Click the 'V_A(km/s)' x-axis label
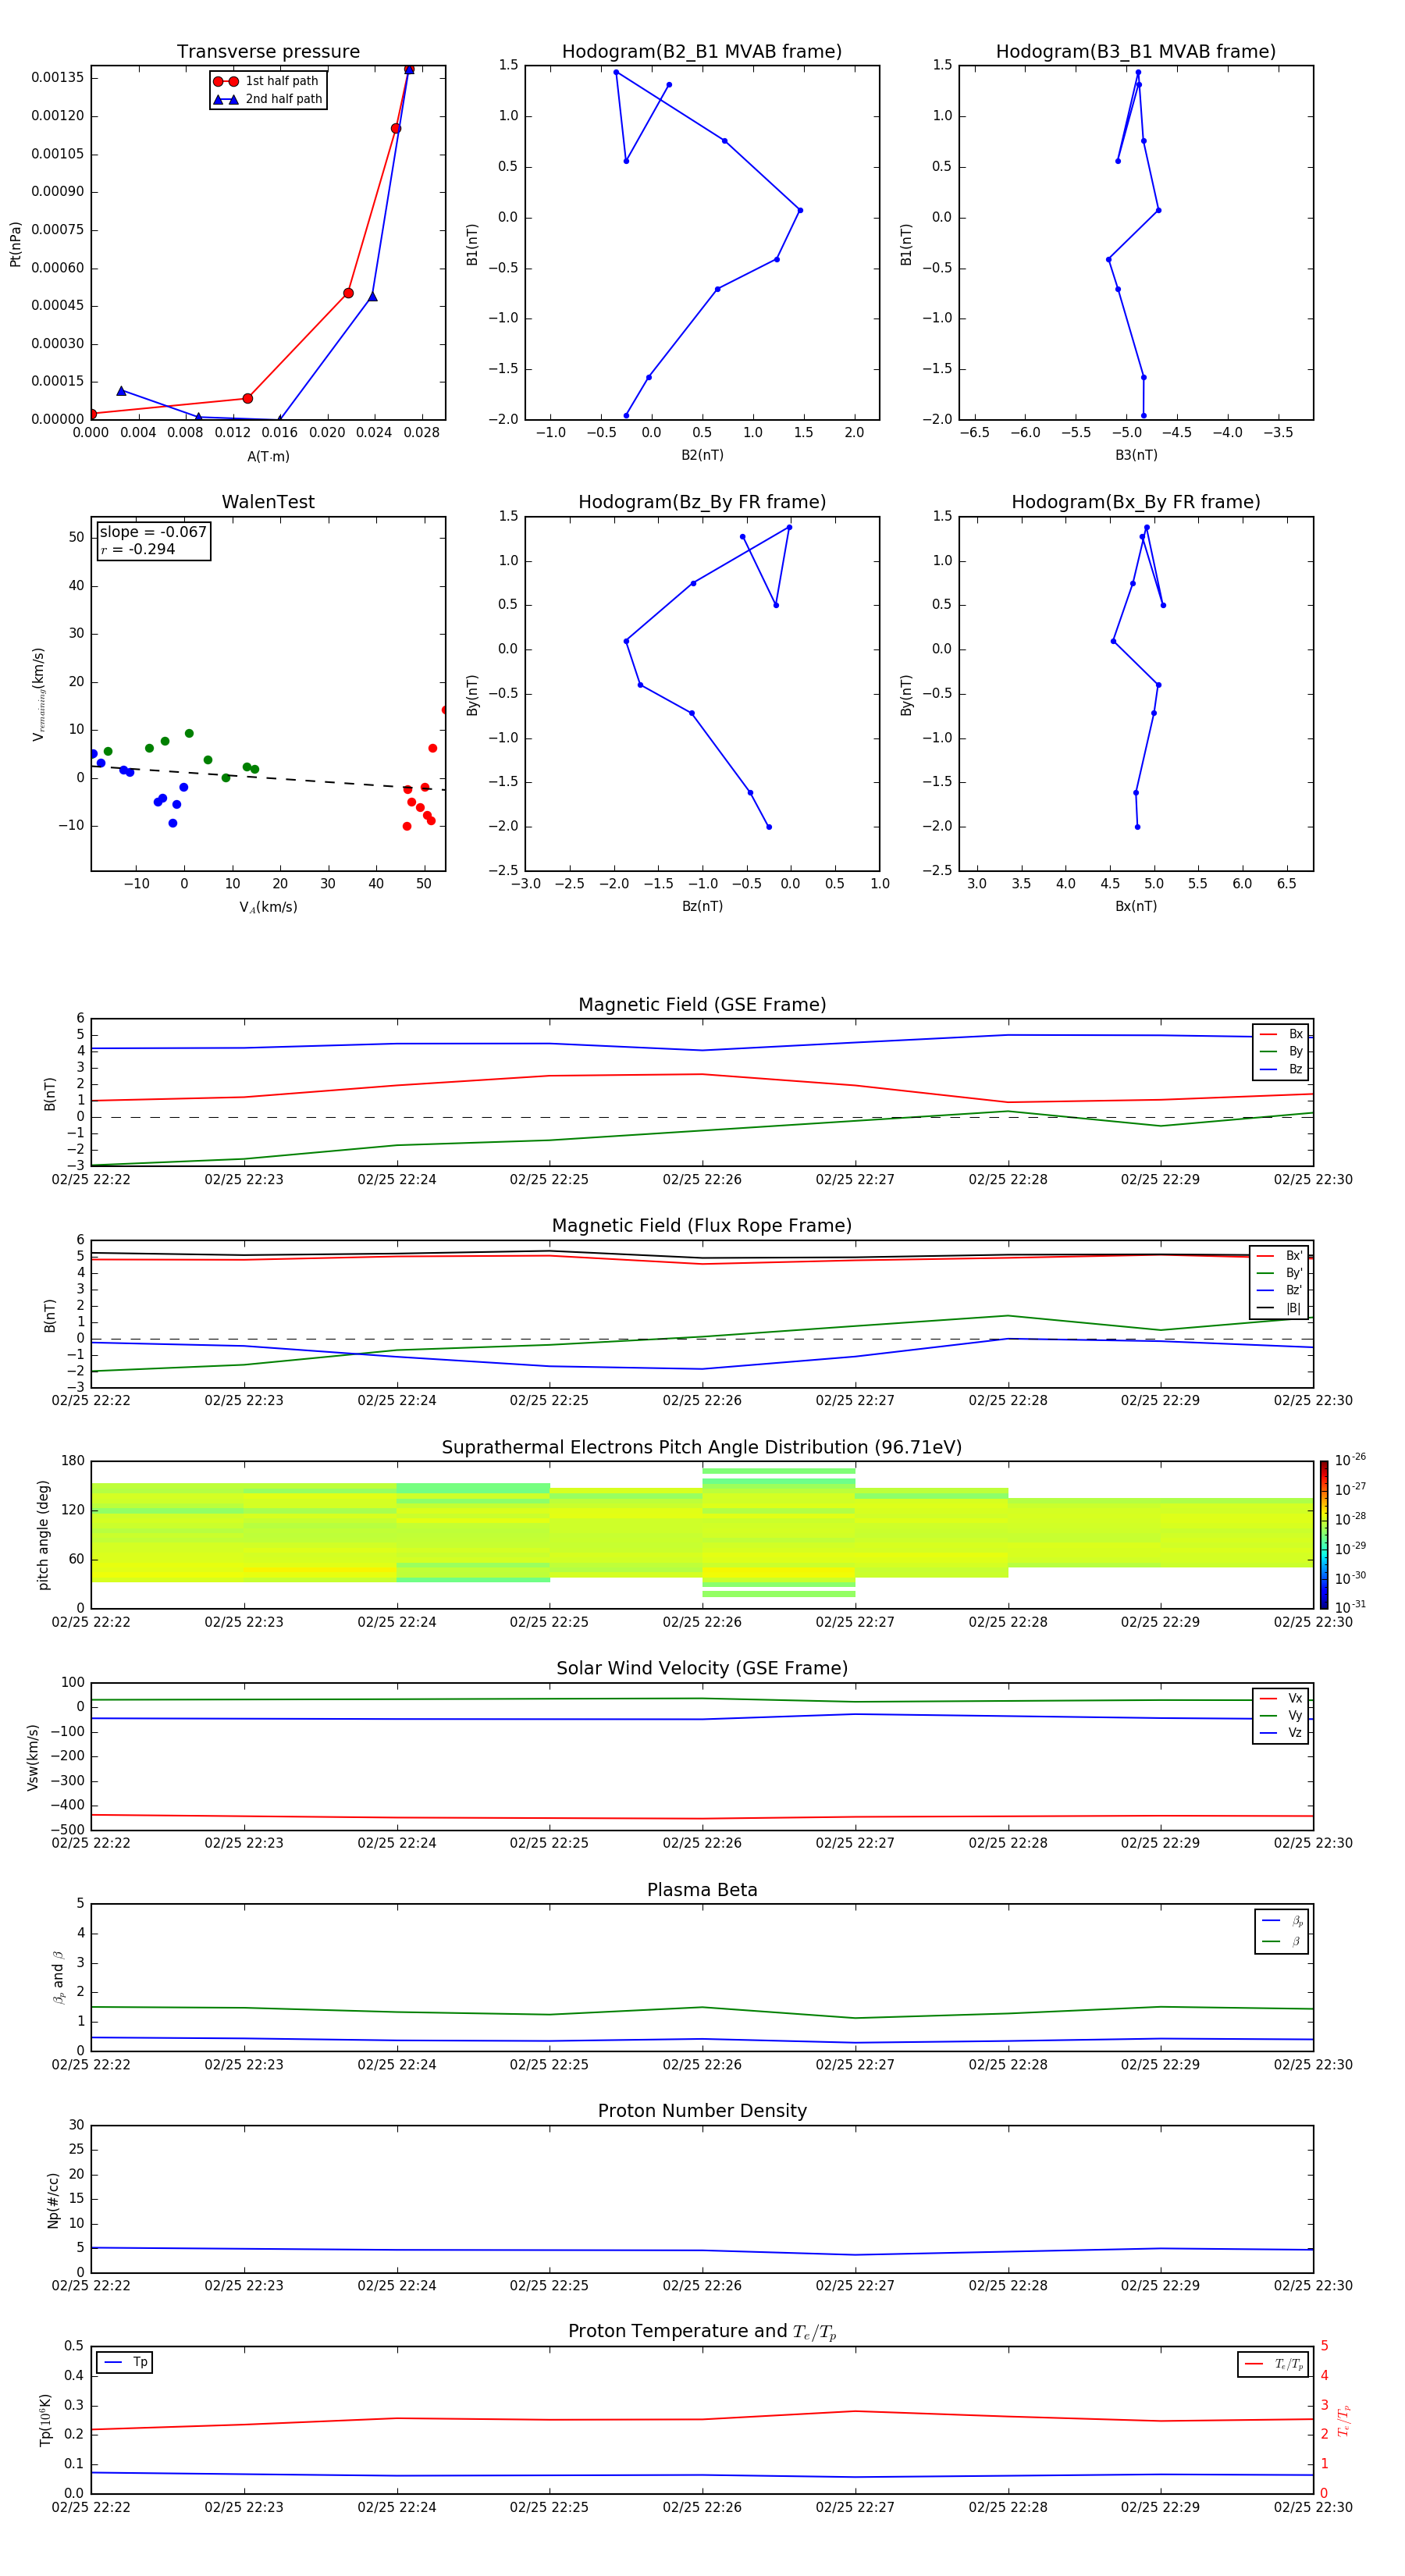 tap(268, 907)
